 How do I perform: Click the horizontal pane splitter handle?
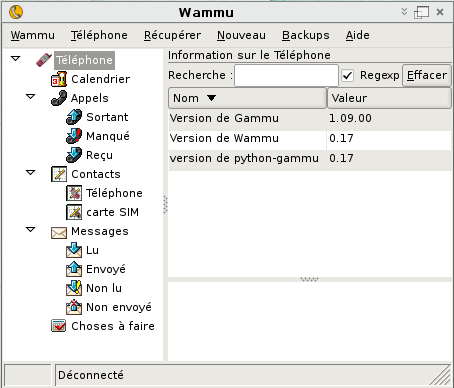pyautogui.click(x=309, y=279)
